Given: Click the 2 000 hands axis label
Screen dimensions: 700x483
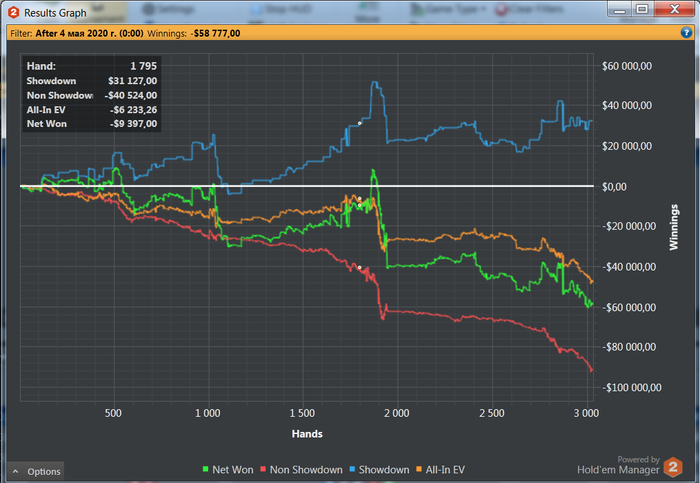Looking at the screenshot, I should point(397,413).
